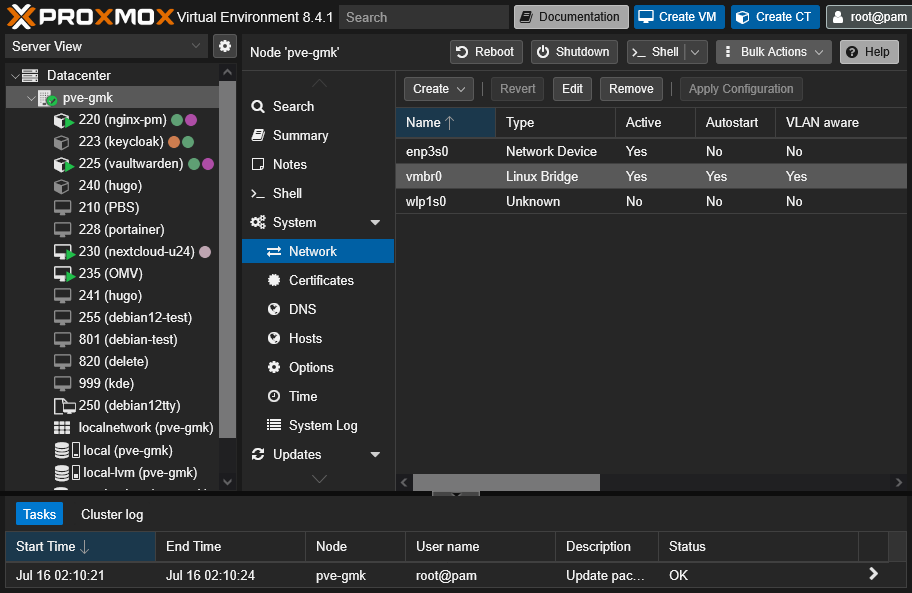
Task: Click template icon for 250 (debian12tty)
Action: [x=65, y=406]
